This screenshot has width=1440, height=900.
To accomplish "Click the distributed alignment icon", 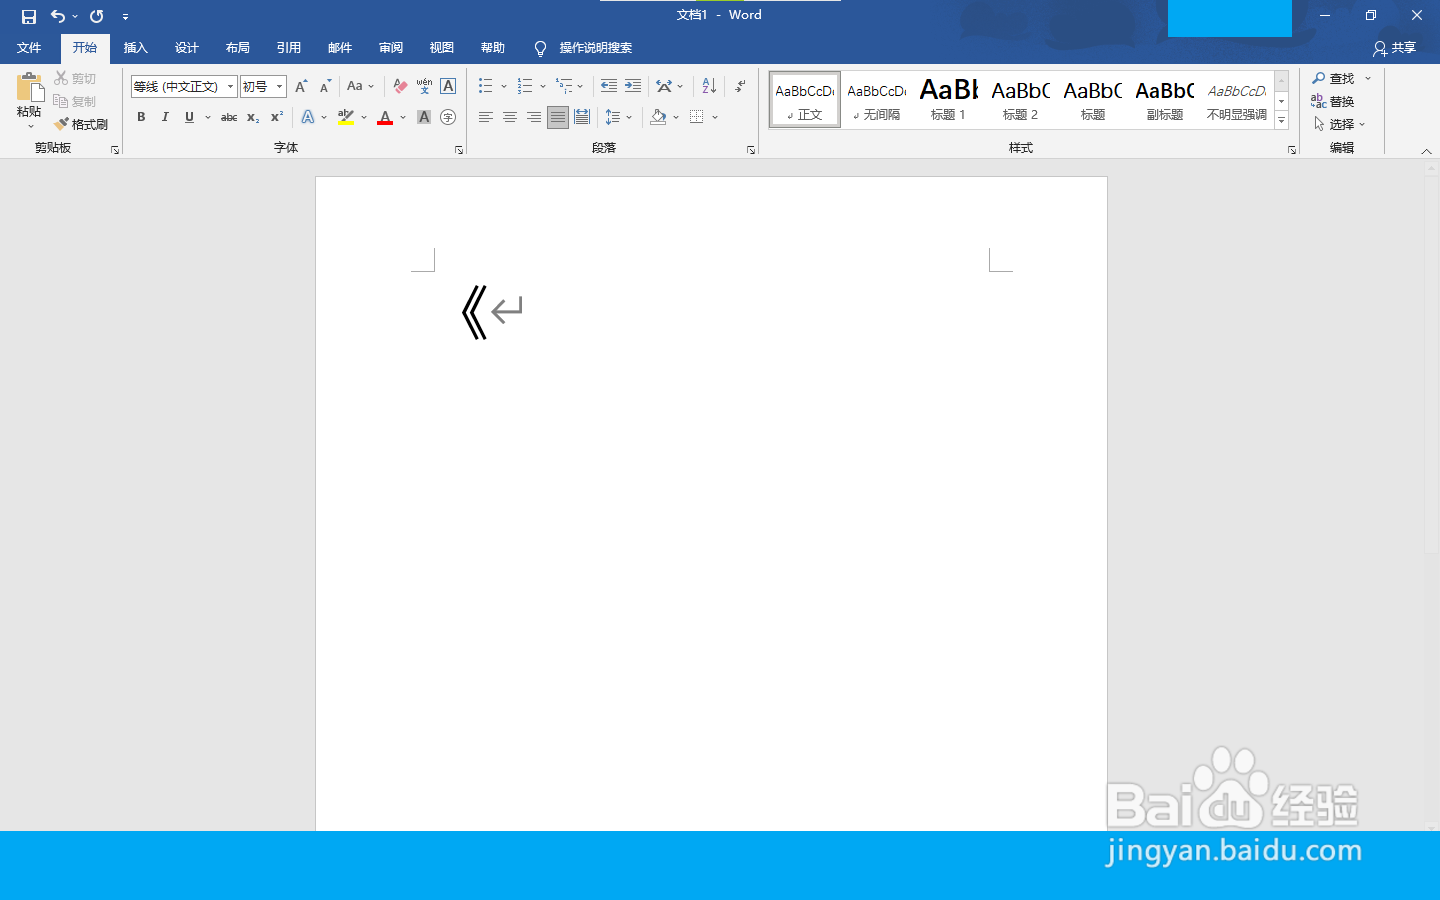I will tap(582, 117).
